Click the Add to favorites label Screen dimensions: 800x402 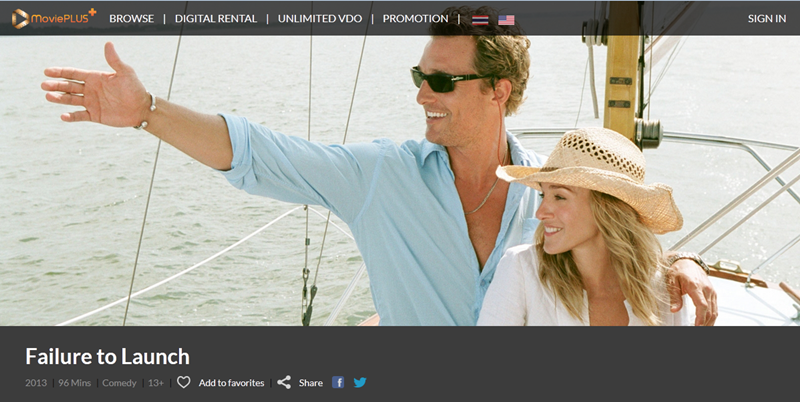tap(232, 383)
